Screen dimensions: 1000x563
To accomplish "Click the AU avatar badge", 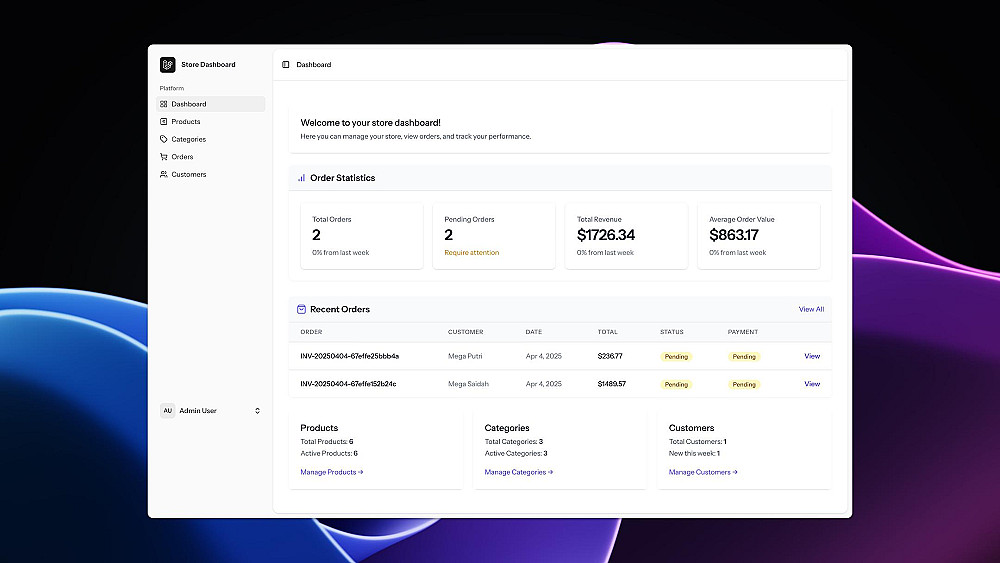I will click(x=168, y=411).
